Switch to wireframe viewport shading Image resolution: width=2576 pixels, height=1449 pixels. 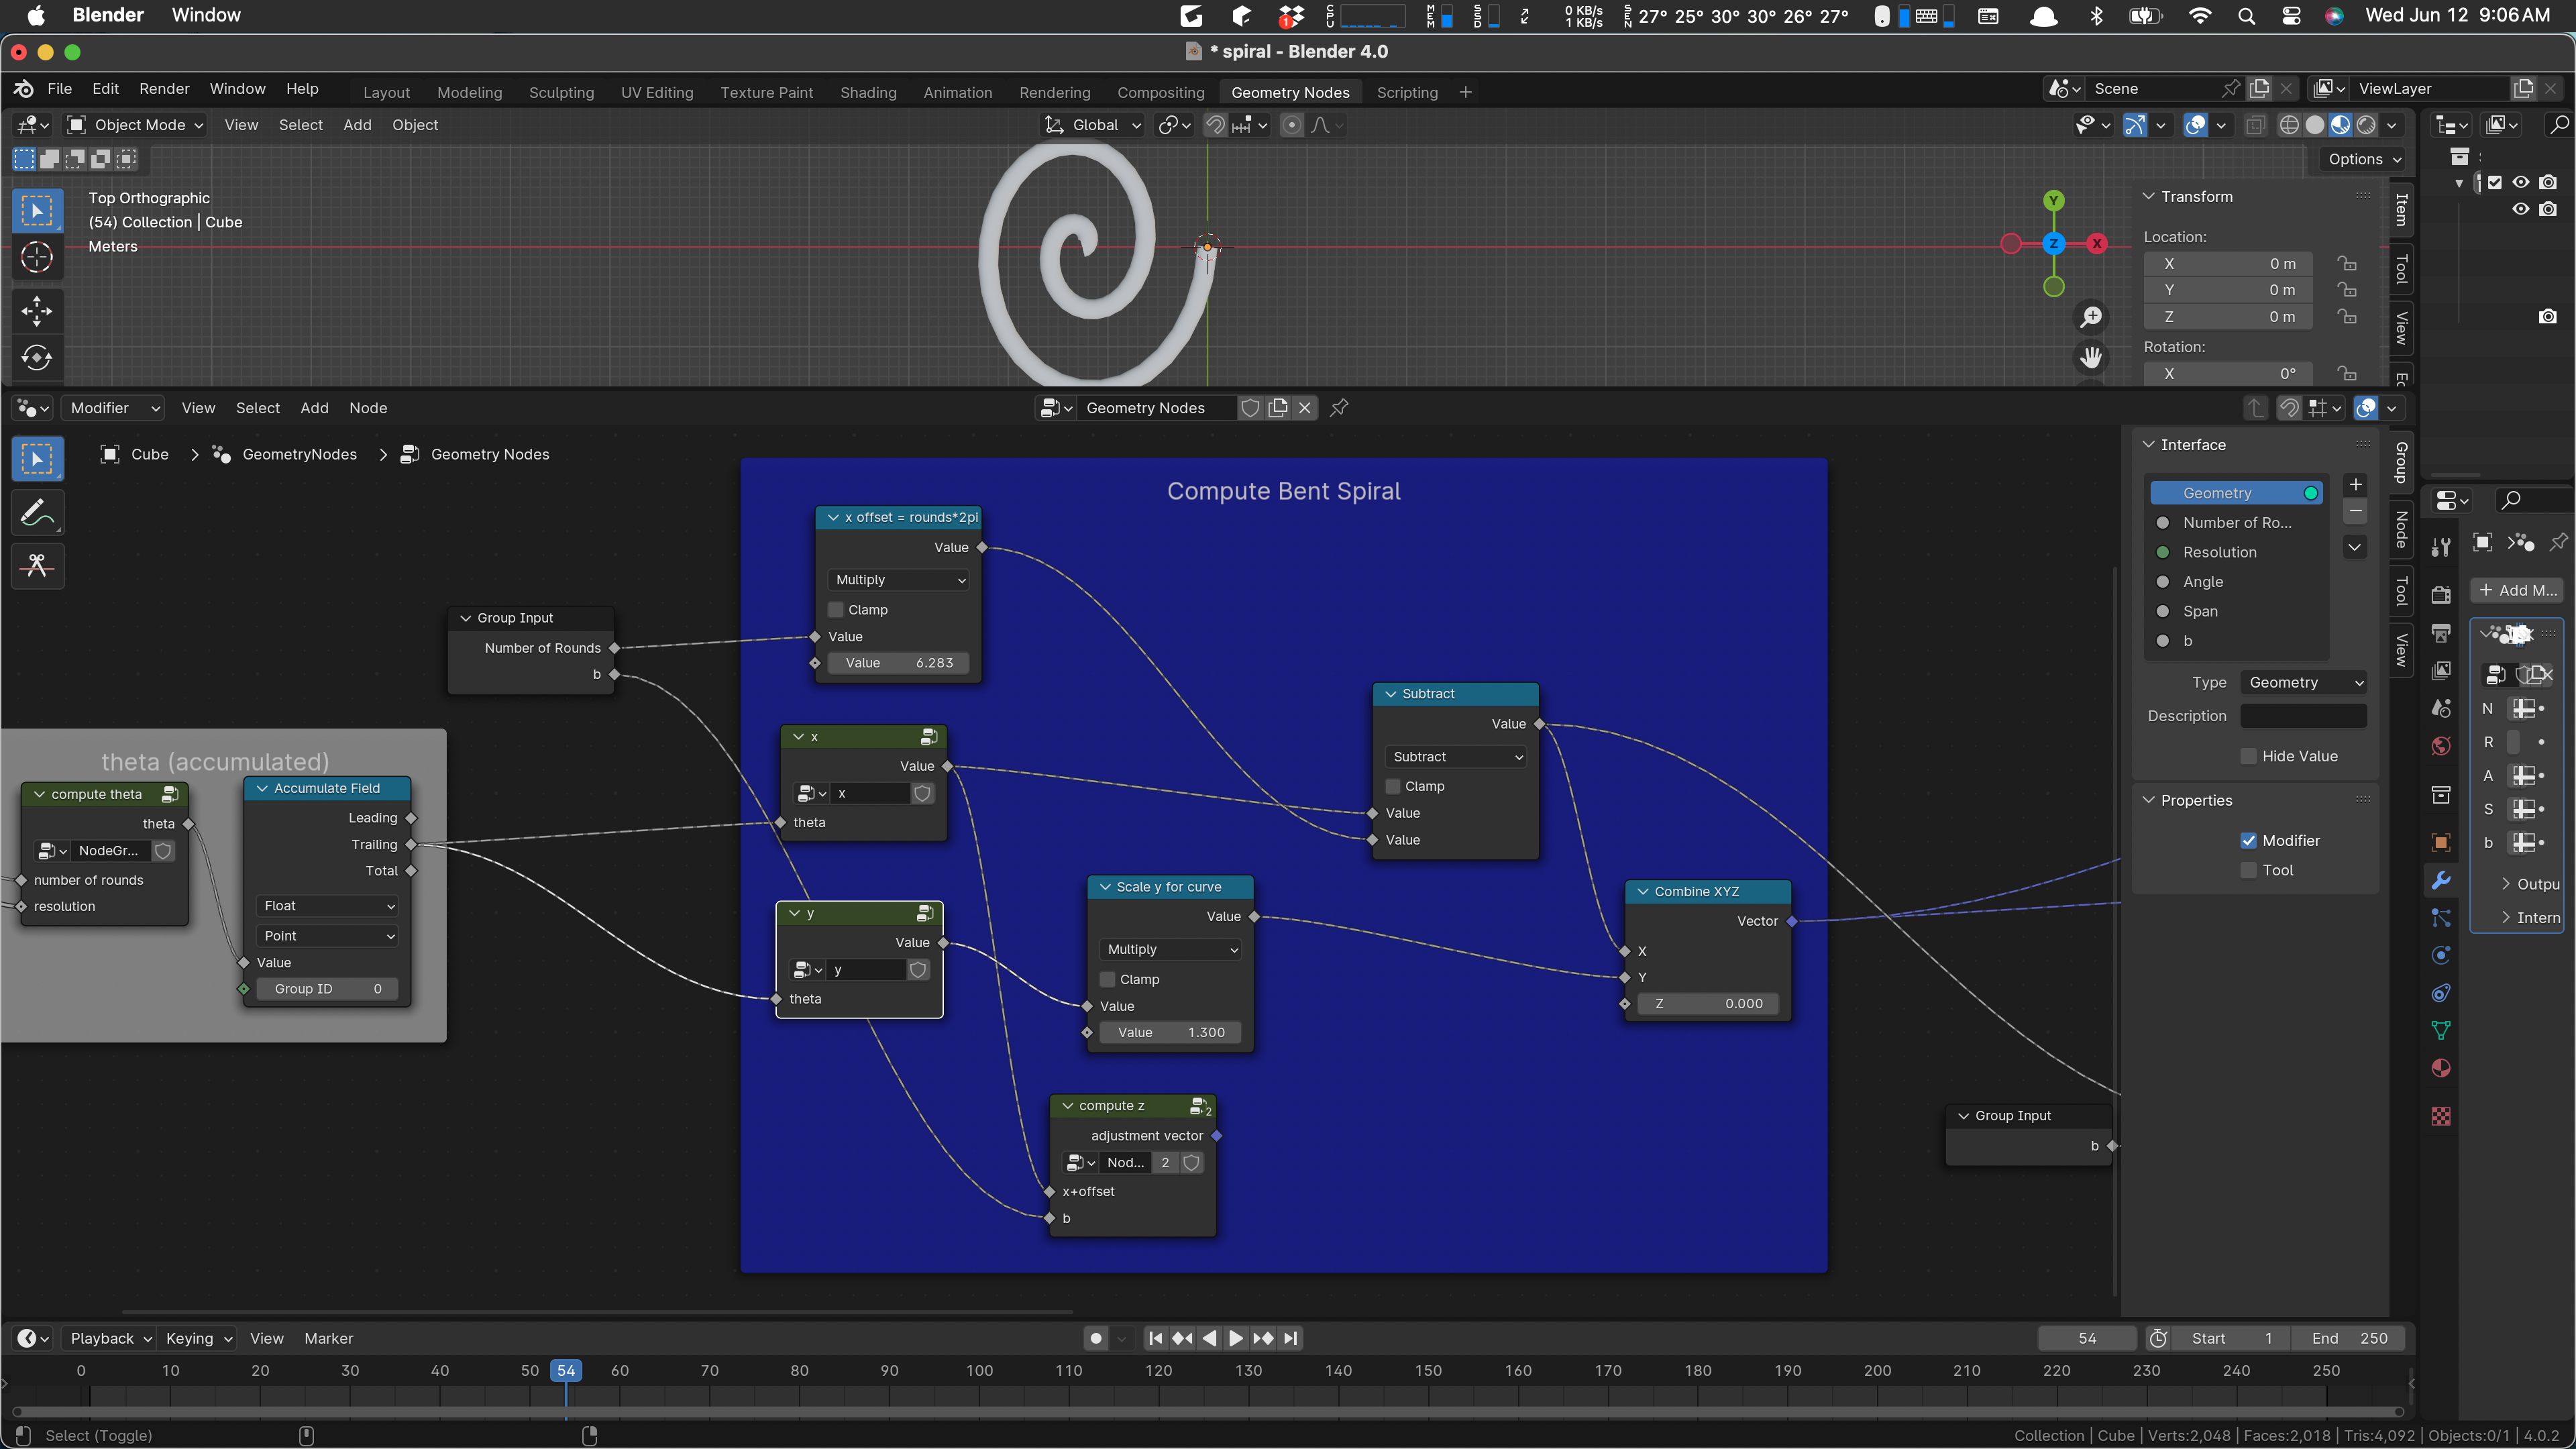pos(2289,125)
